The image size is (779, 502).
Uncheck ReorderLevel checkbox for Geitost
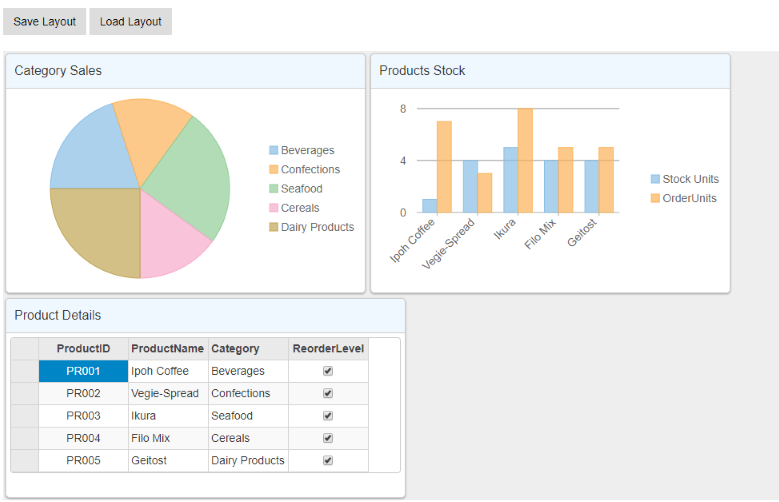(328, 461)
